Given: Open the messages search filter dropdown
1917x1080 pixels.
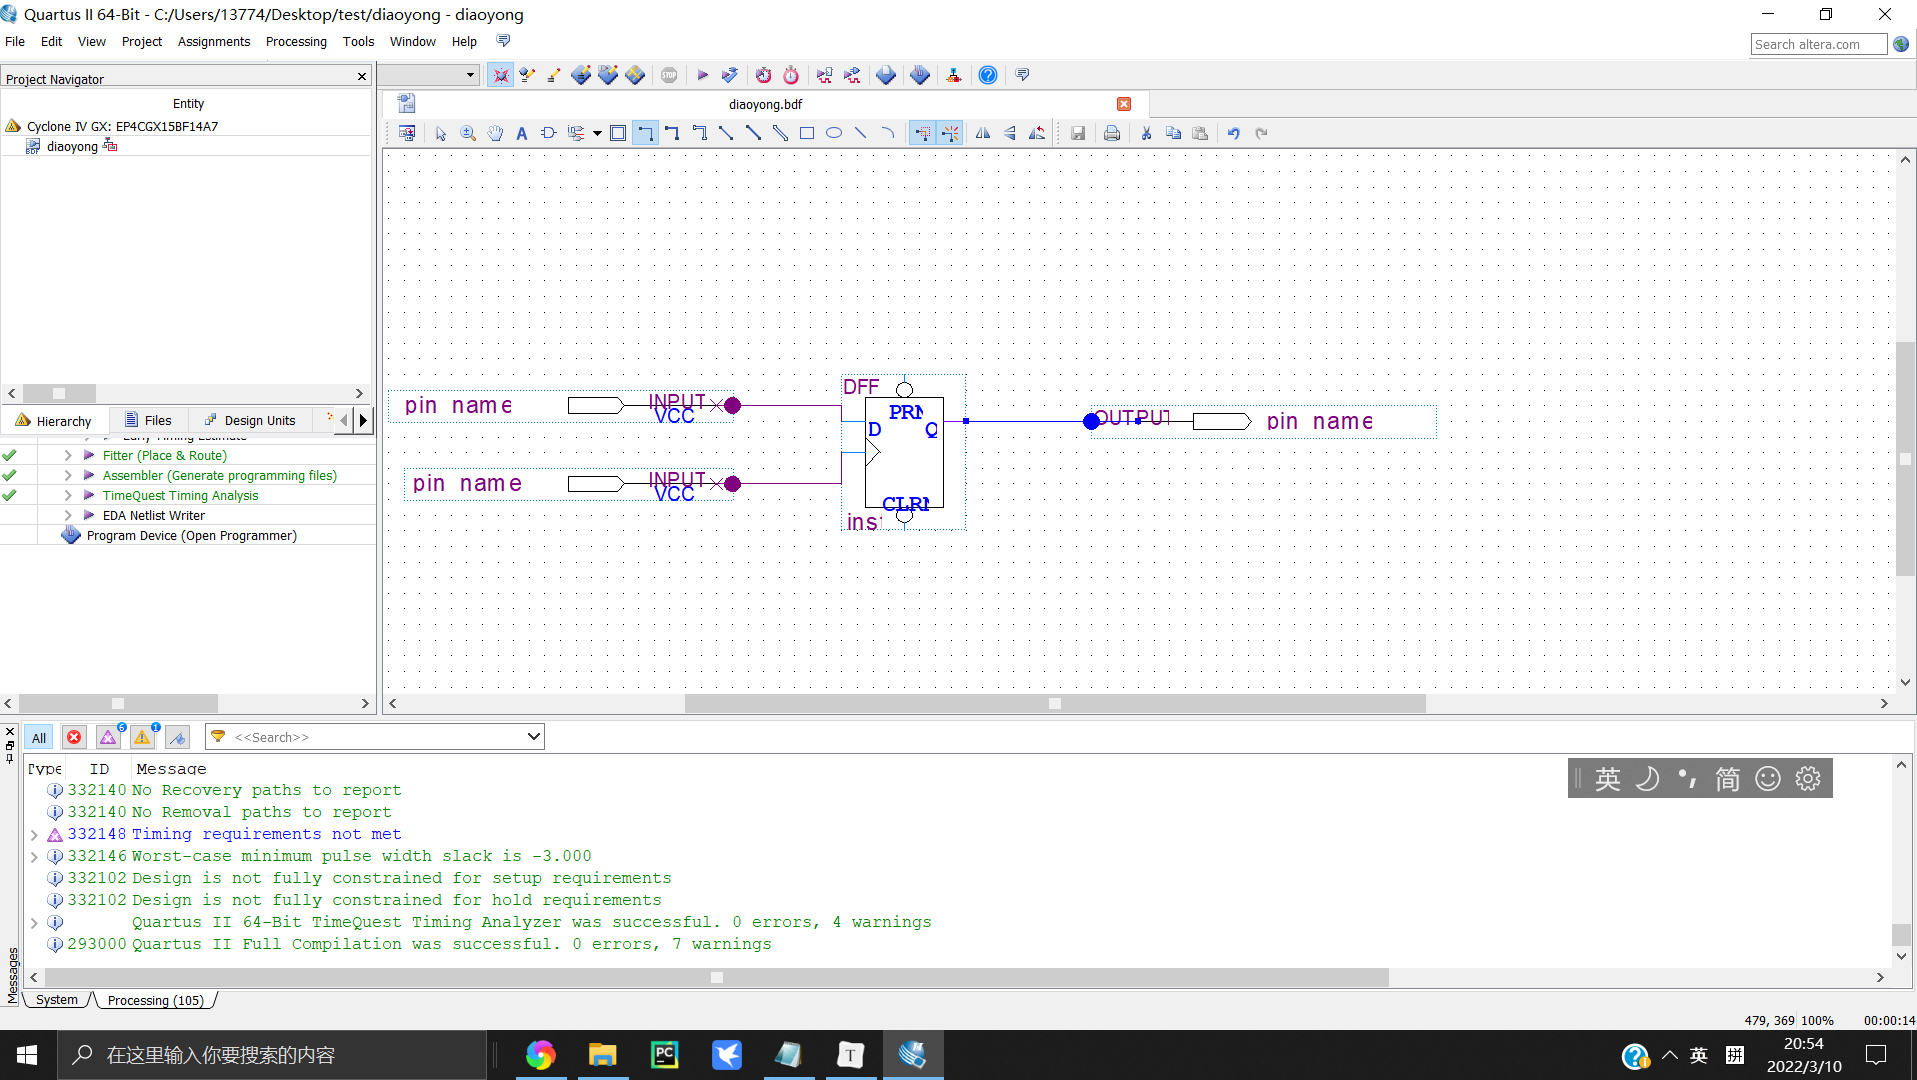Looking at the screenshot, I should (533, 737).
